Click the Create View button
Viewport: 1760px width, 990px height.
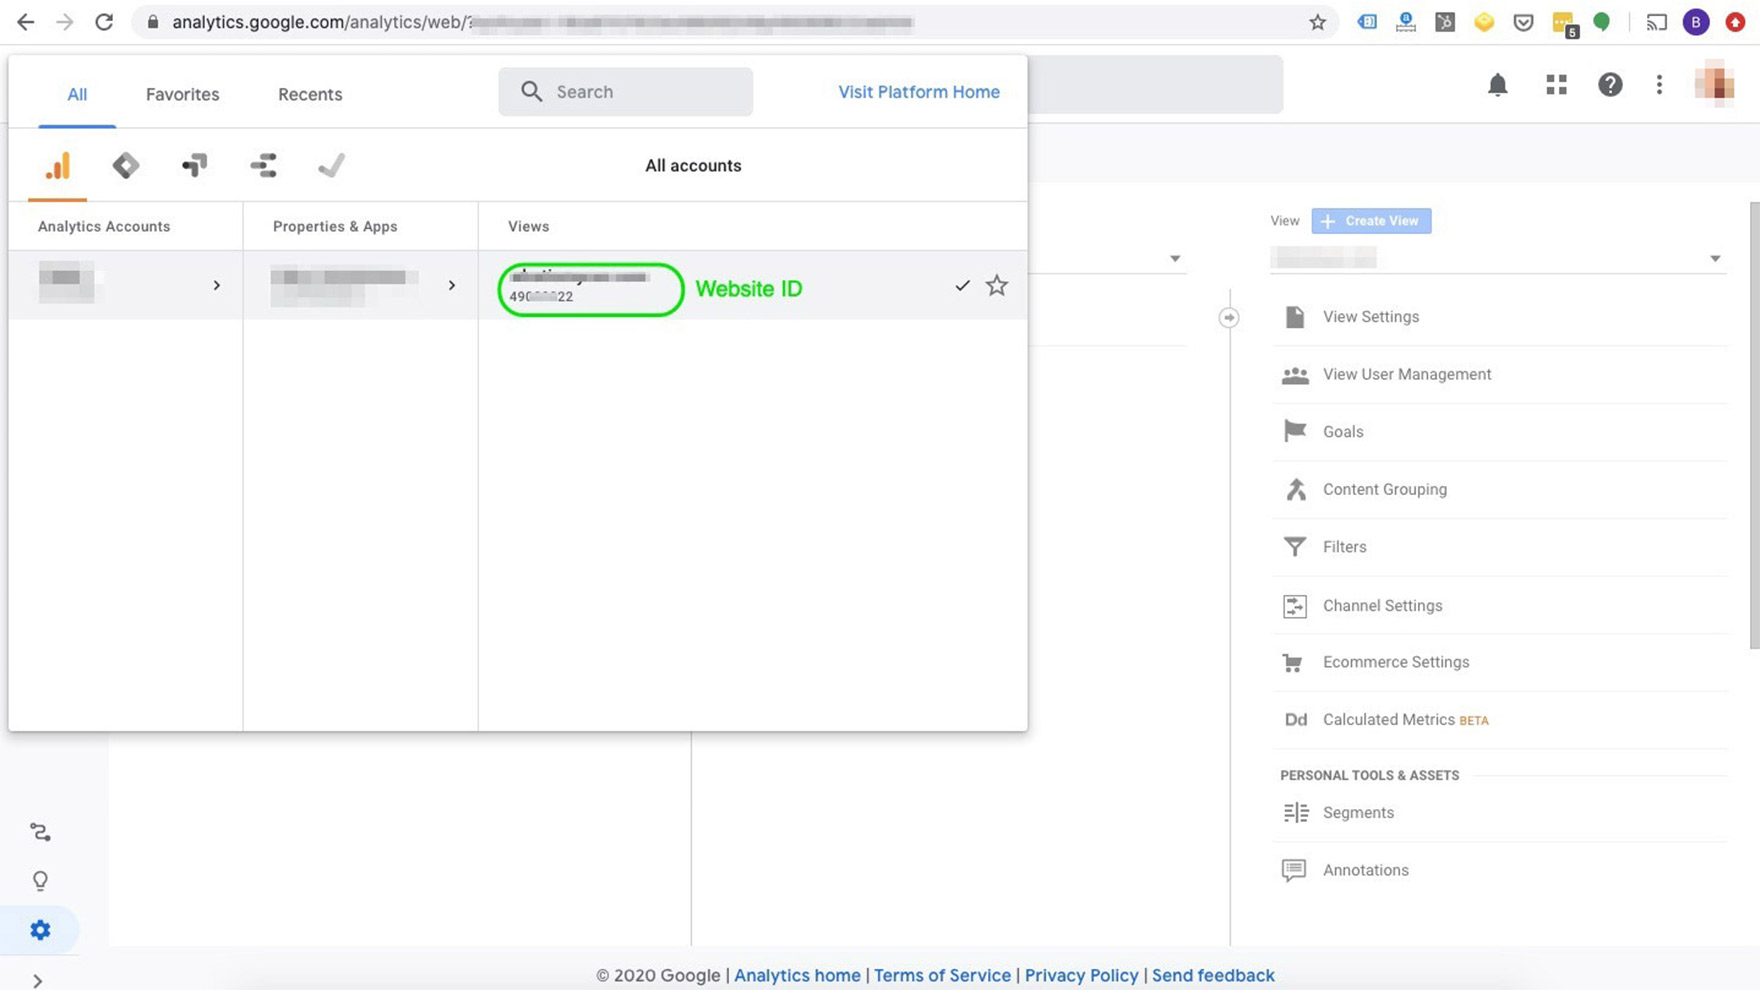1371,221
